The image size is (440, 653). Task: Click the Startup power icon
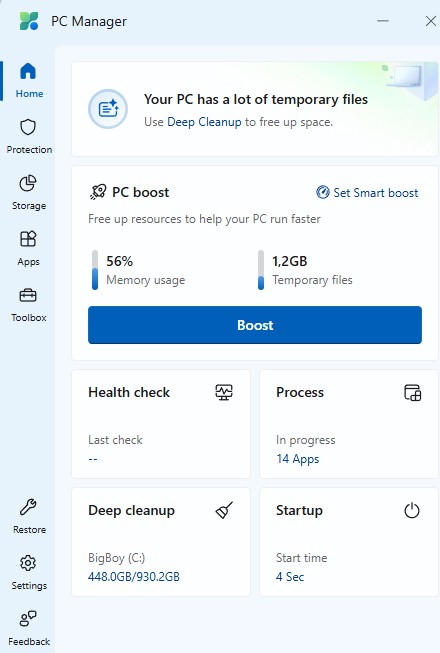[412, 510]
